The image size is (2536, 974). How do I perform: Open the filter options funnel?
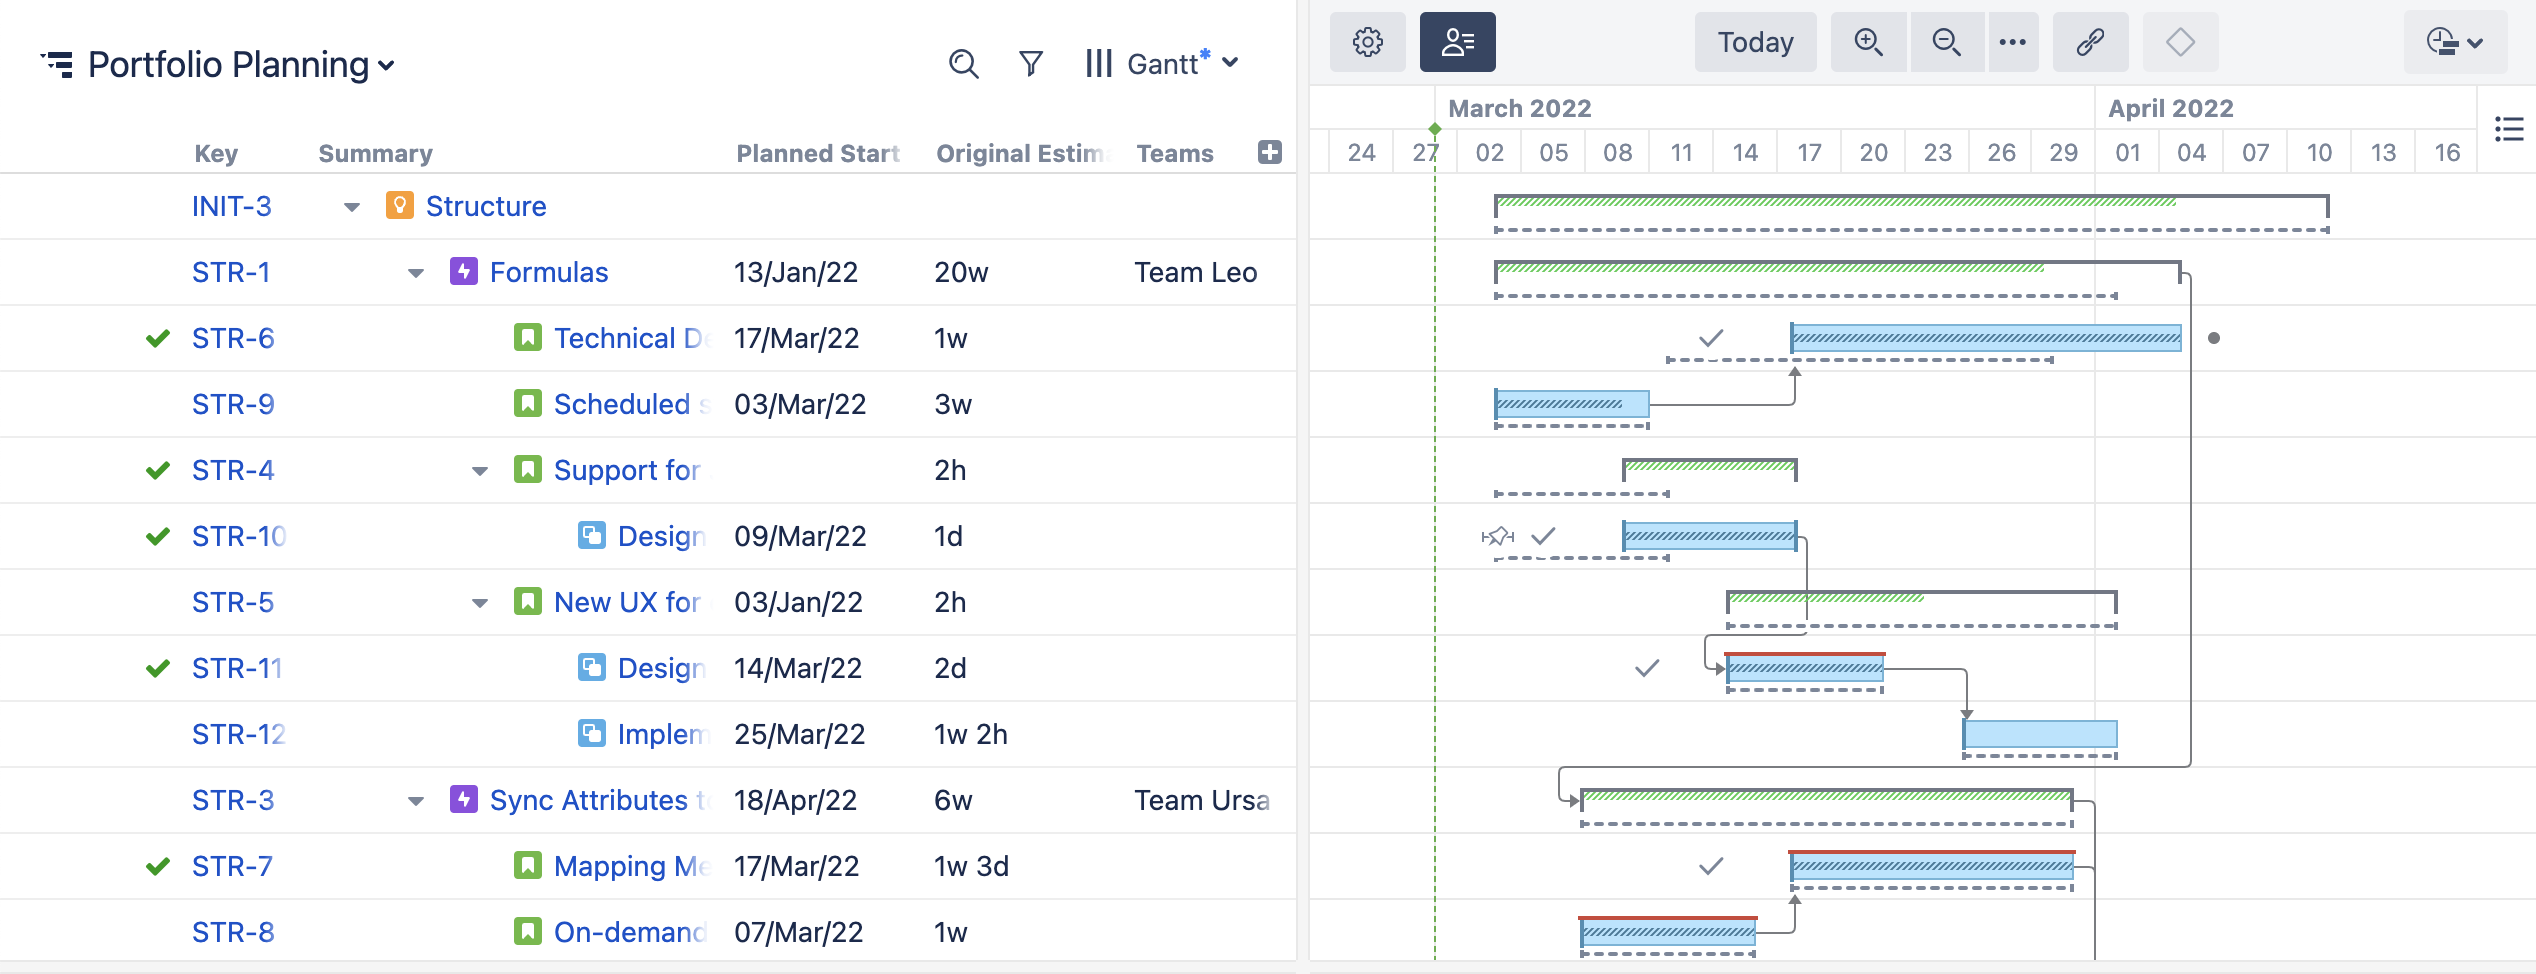(1030, 62)
